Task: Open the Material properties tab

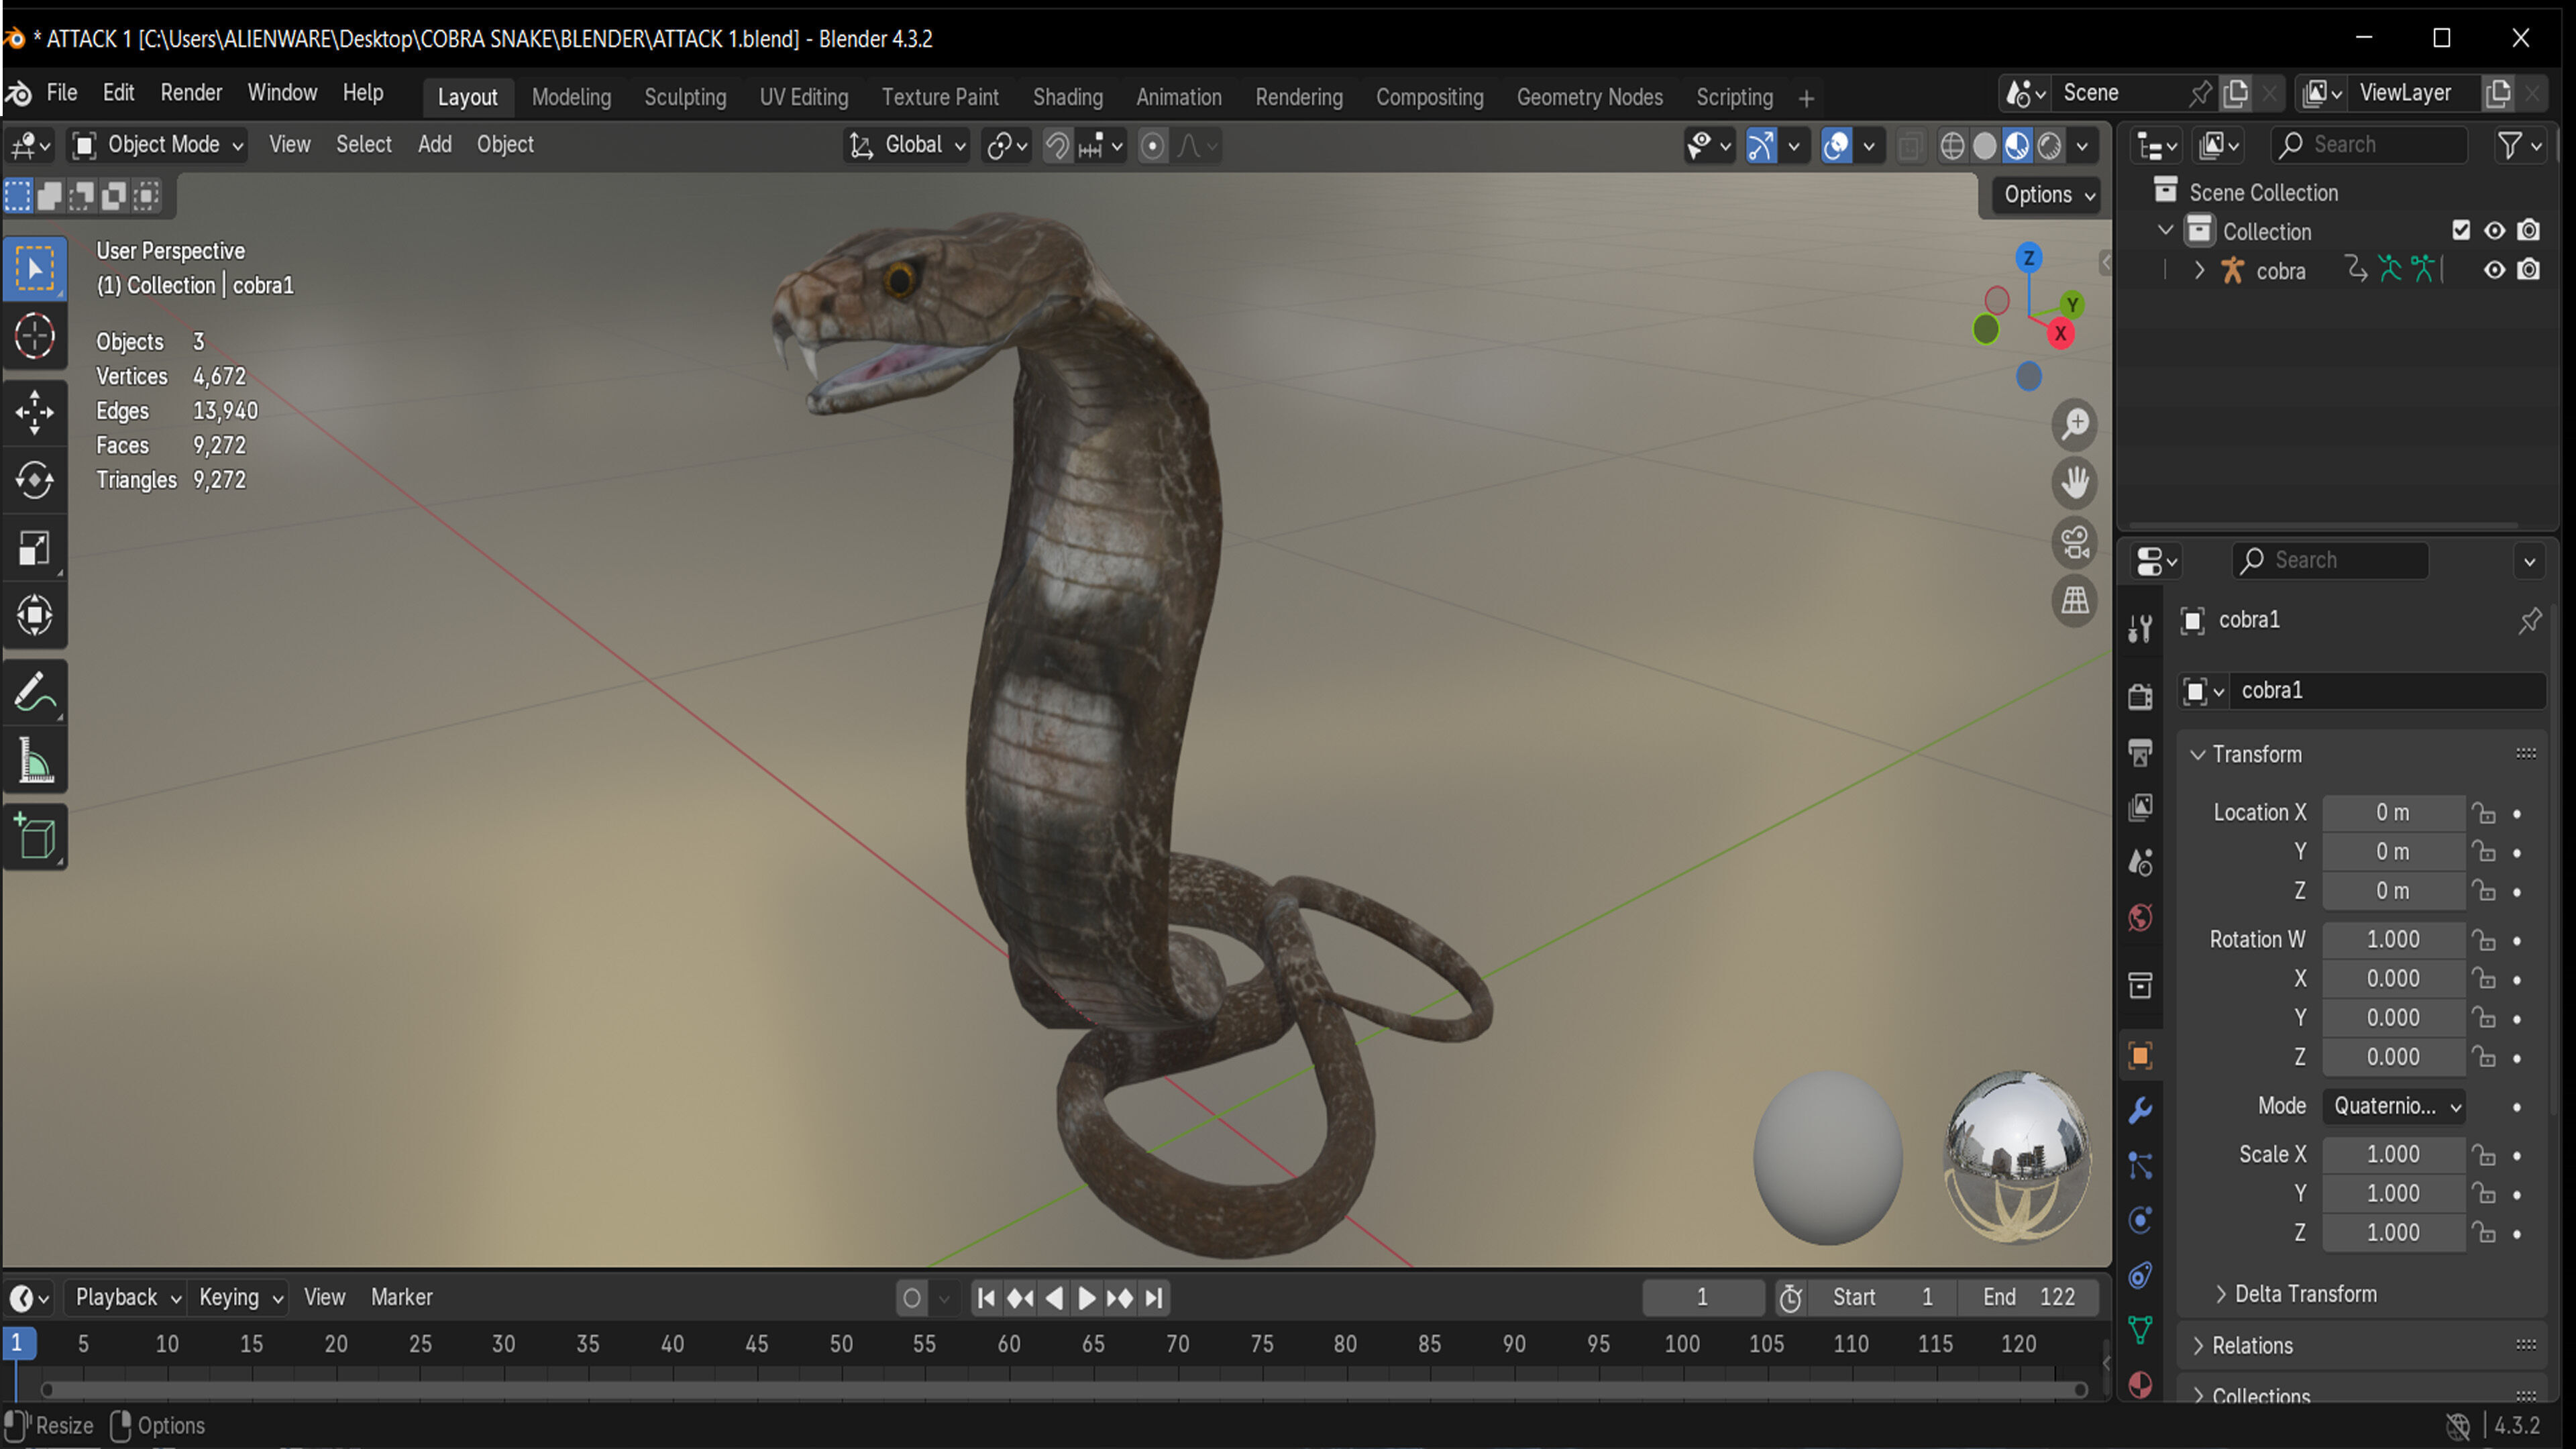Action: 2140,1385
